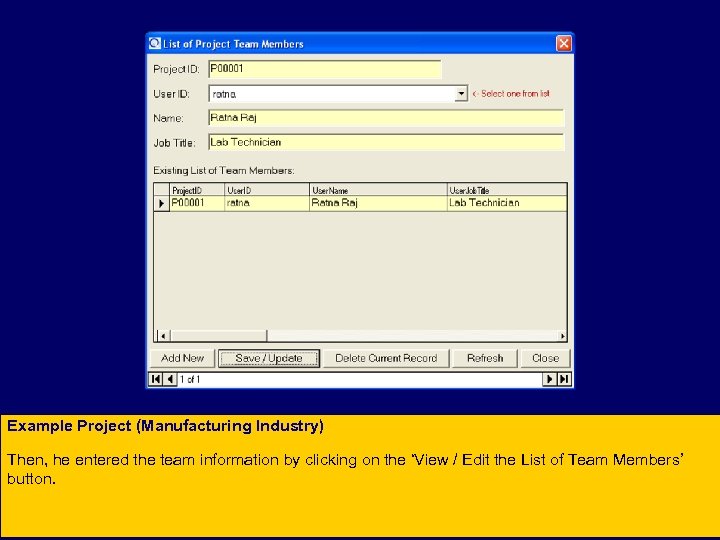Screen dimensions: 720x540
Task: Click the UserJobTitle column header
Action: 507,190
